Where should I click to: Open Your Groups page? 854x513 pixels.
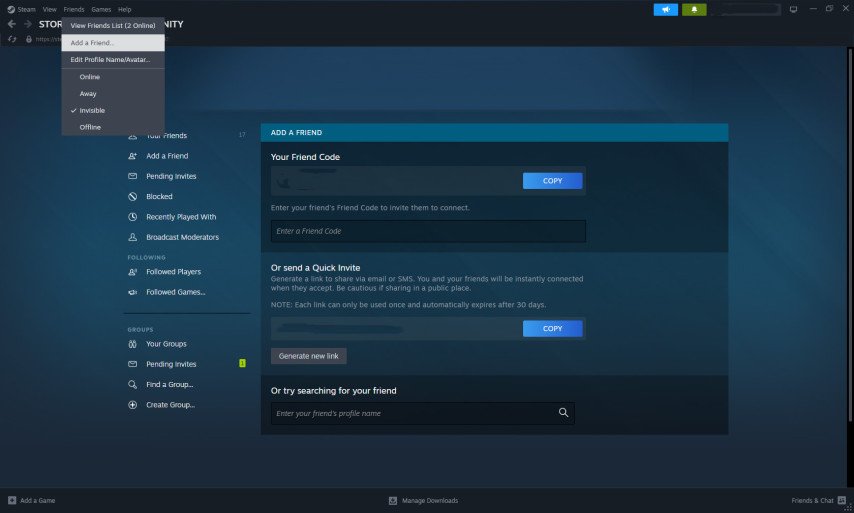coord(166,344)
